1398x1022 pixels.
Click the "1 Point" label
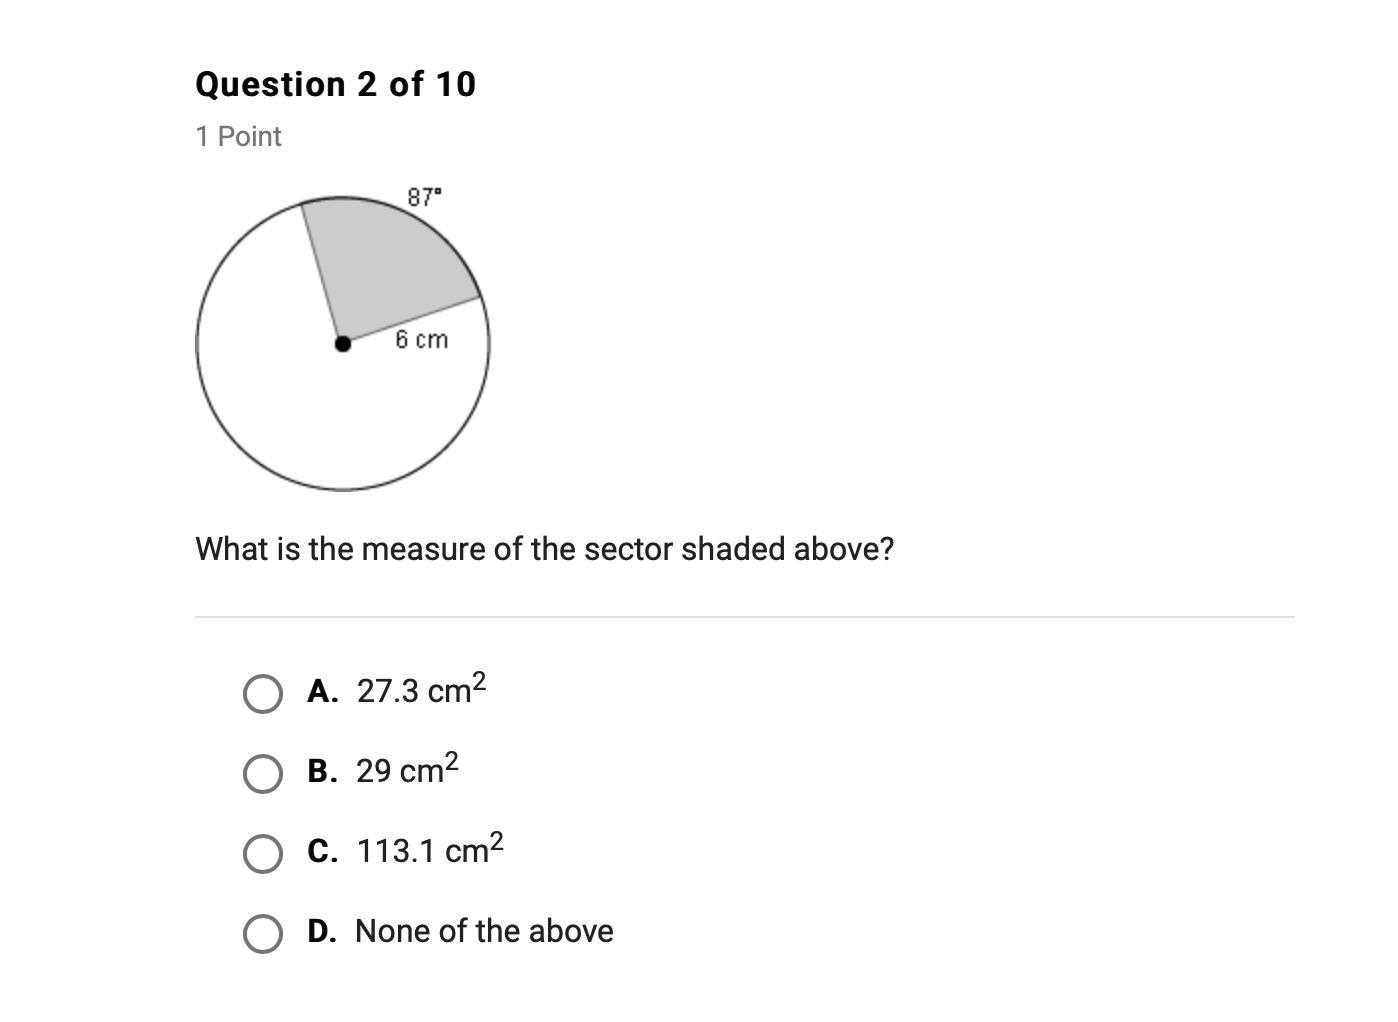coord(238,136)
